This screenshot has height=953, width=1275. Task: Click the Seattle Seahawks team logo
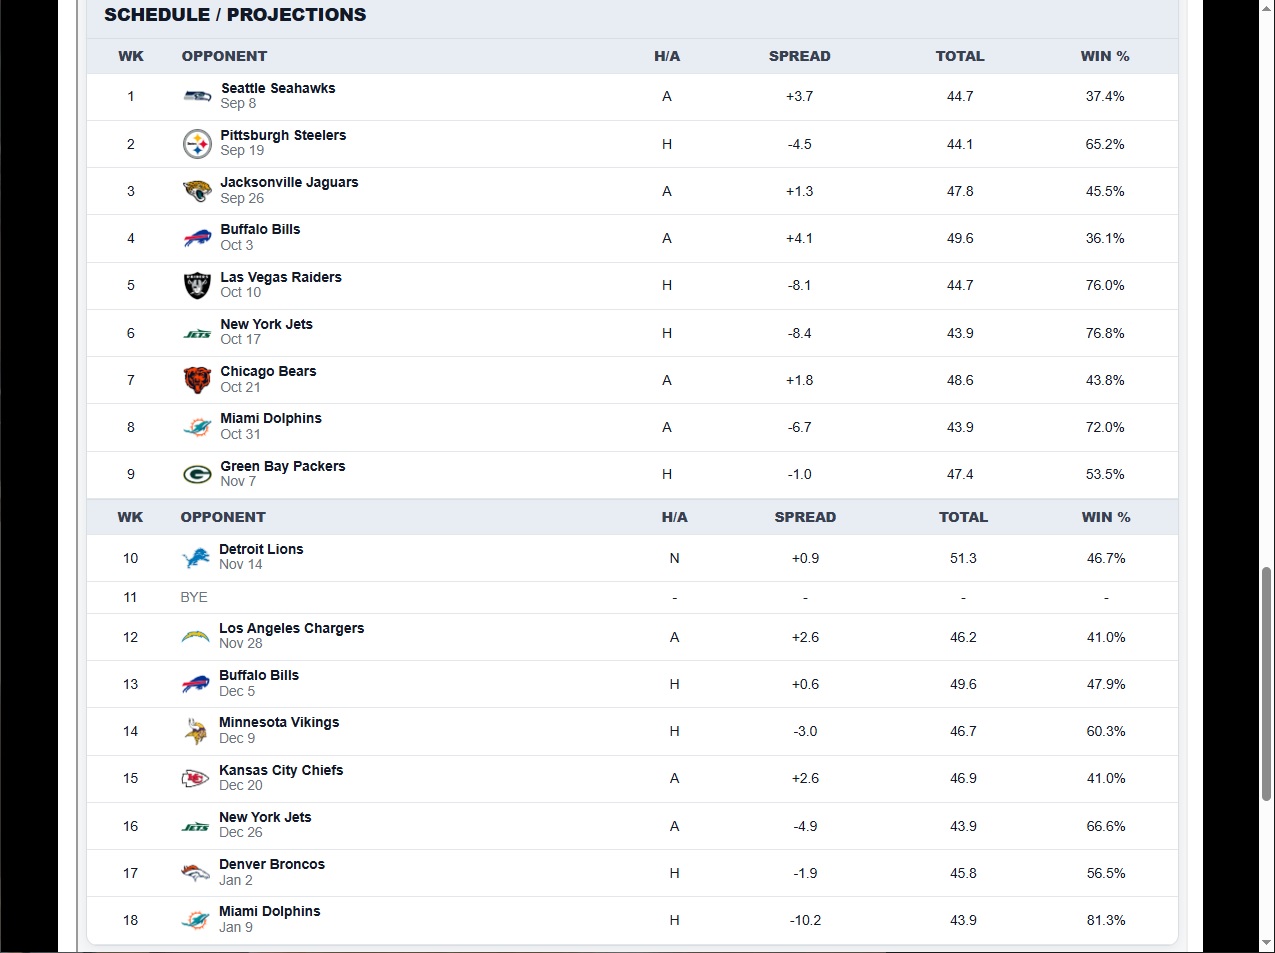197,96
